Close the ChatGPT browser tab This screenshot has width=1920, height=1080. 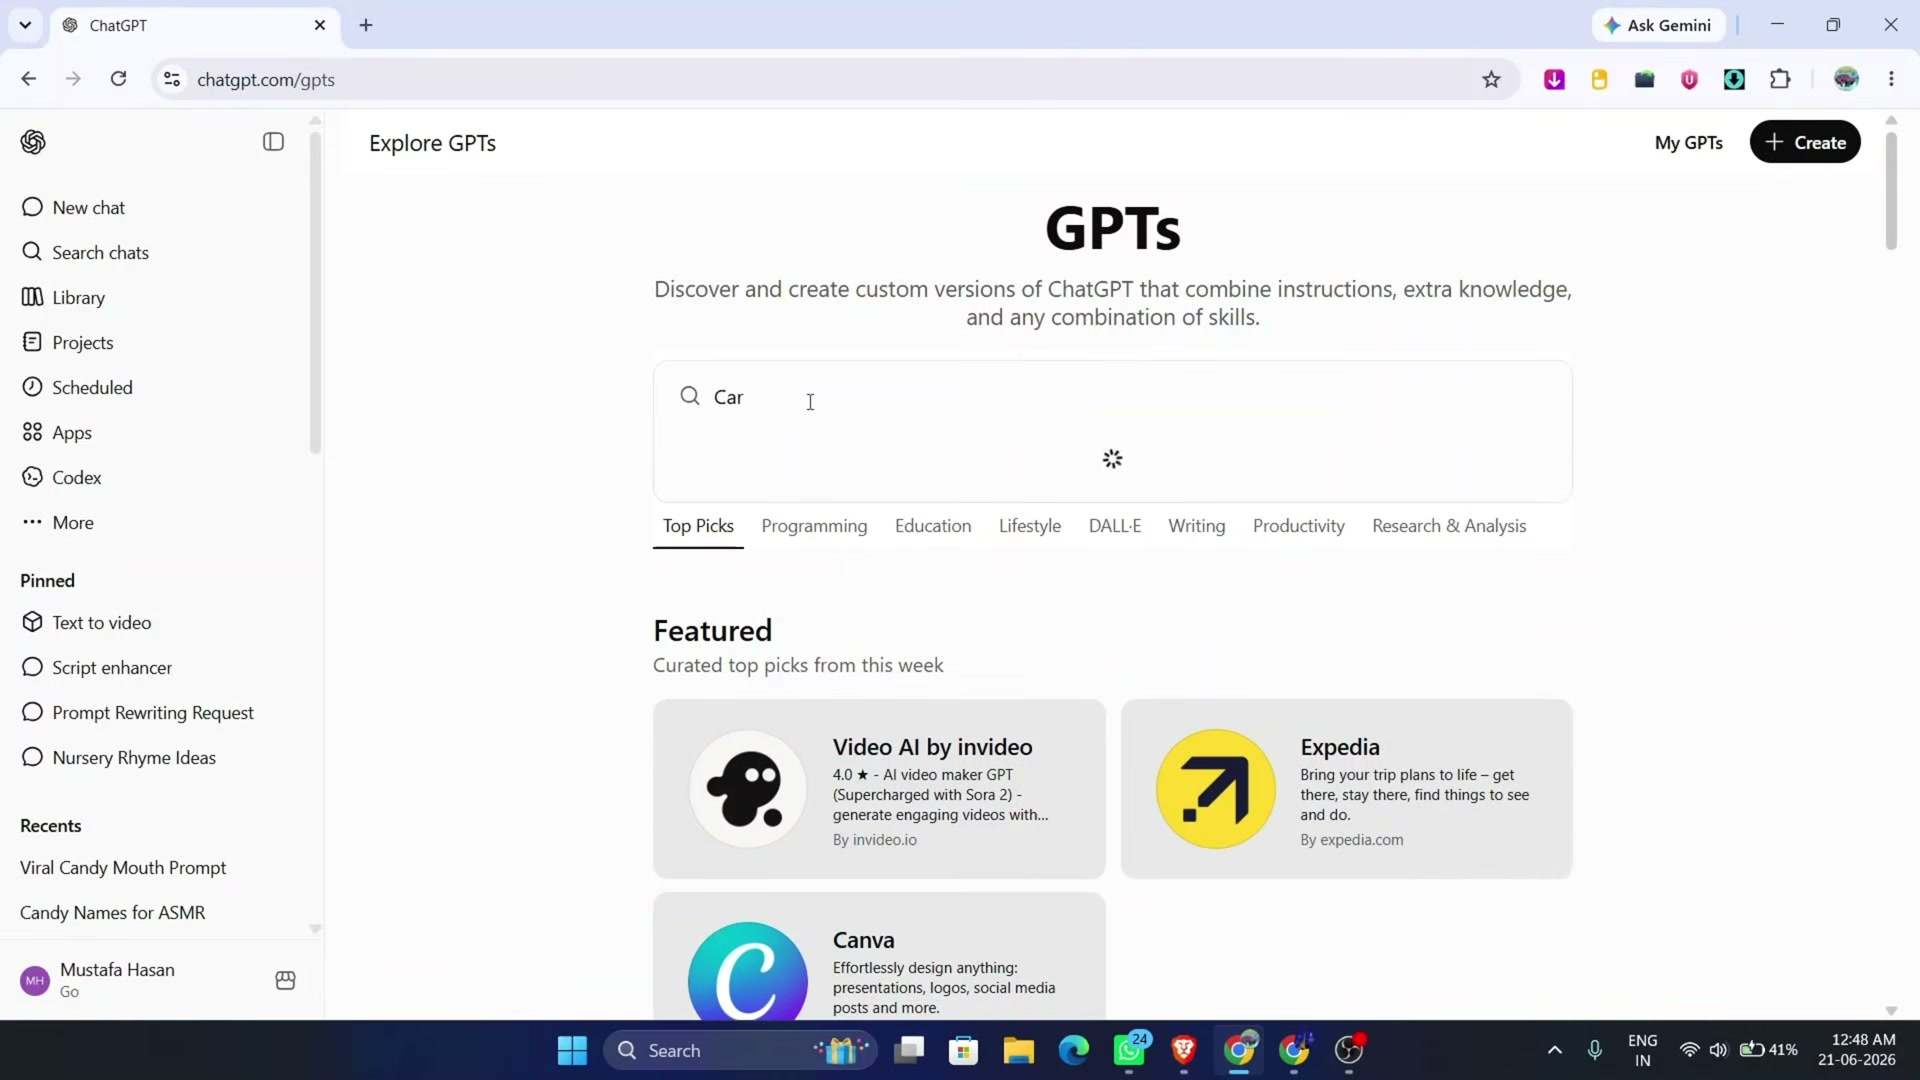[x=320, y=25]
